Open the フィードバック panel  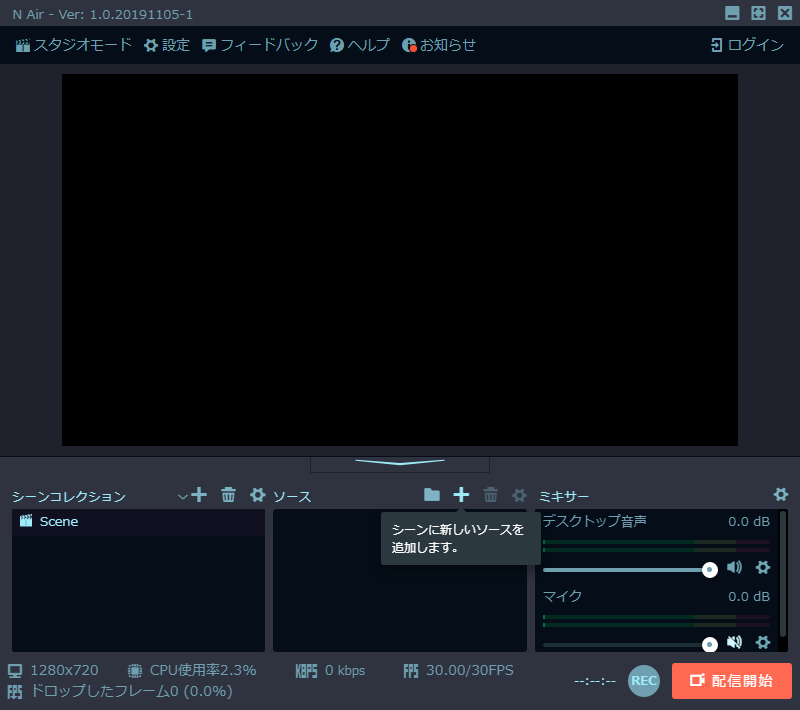click(x=264, y=44)
